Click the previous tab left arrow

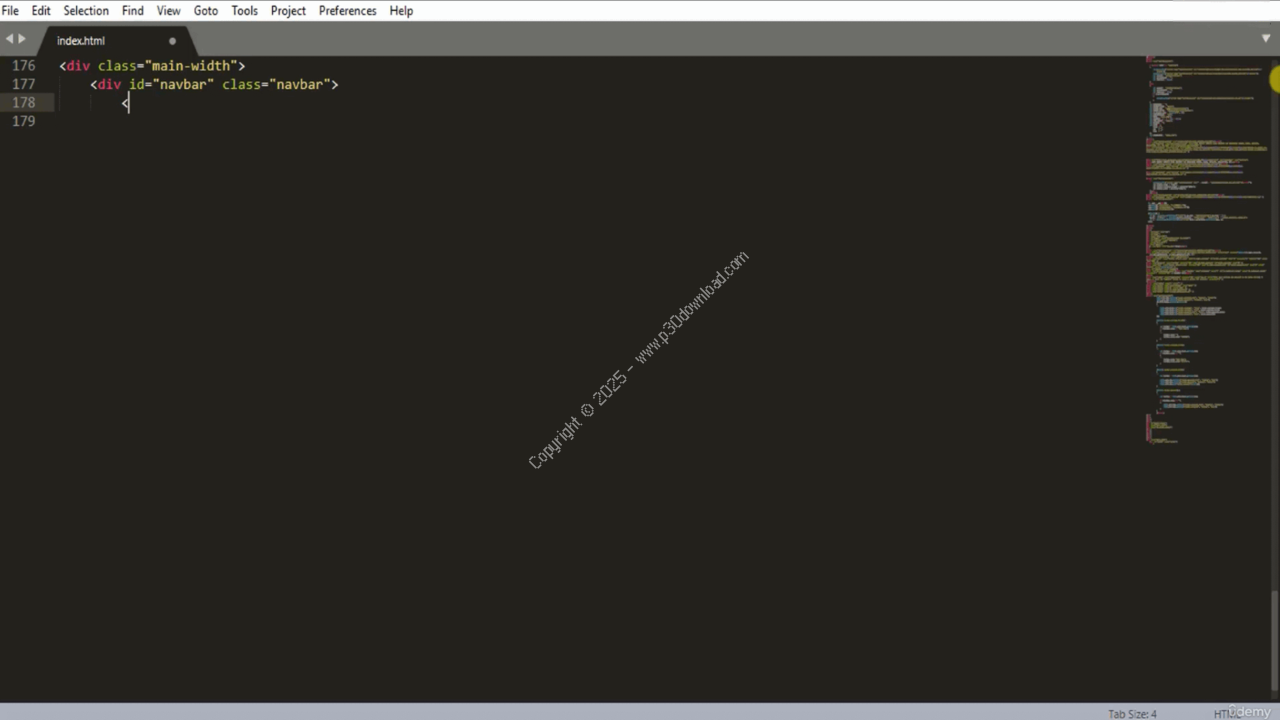click(9, 39)
